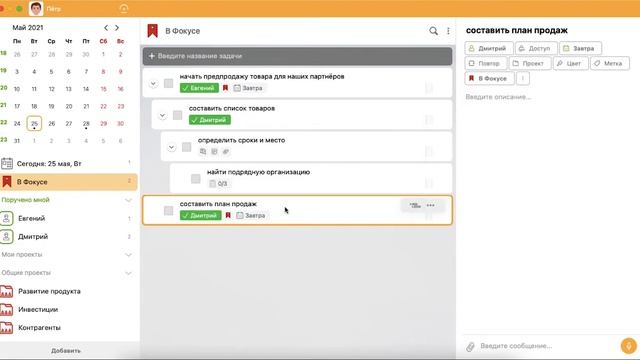Click the note icon under 'определить сроки и место'
This screenshot has height=360, width=640.
tap(214, 151)
